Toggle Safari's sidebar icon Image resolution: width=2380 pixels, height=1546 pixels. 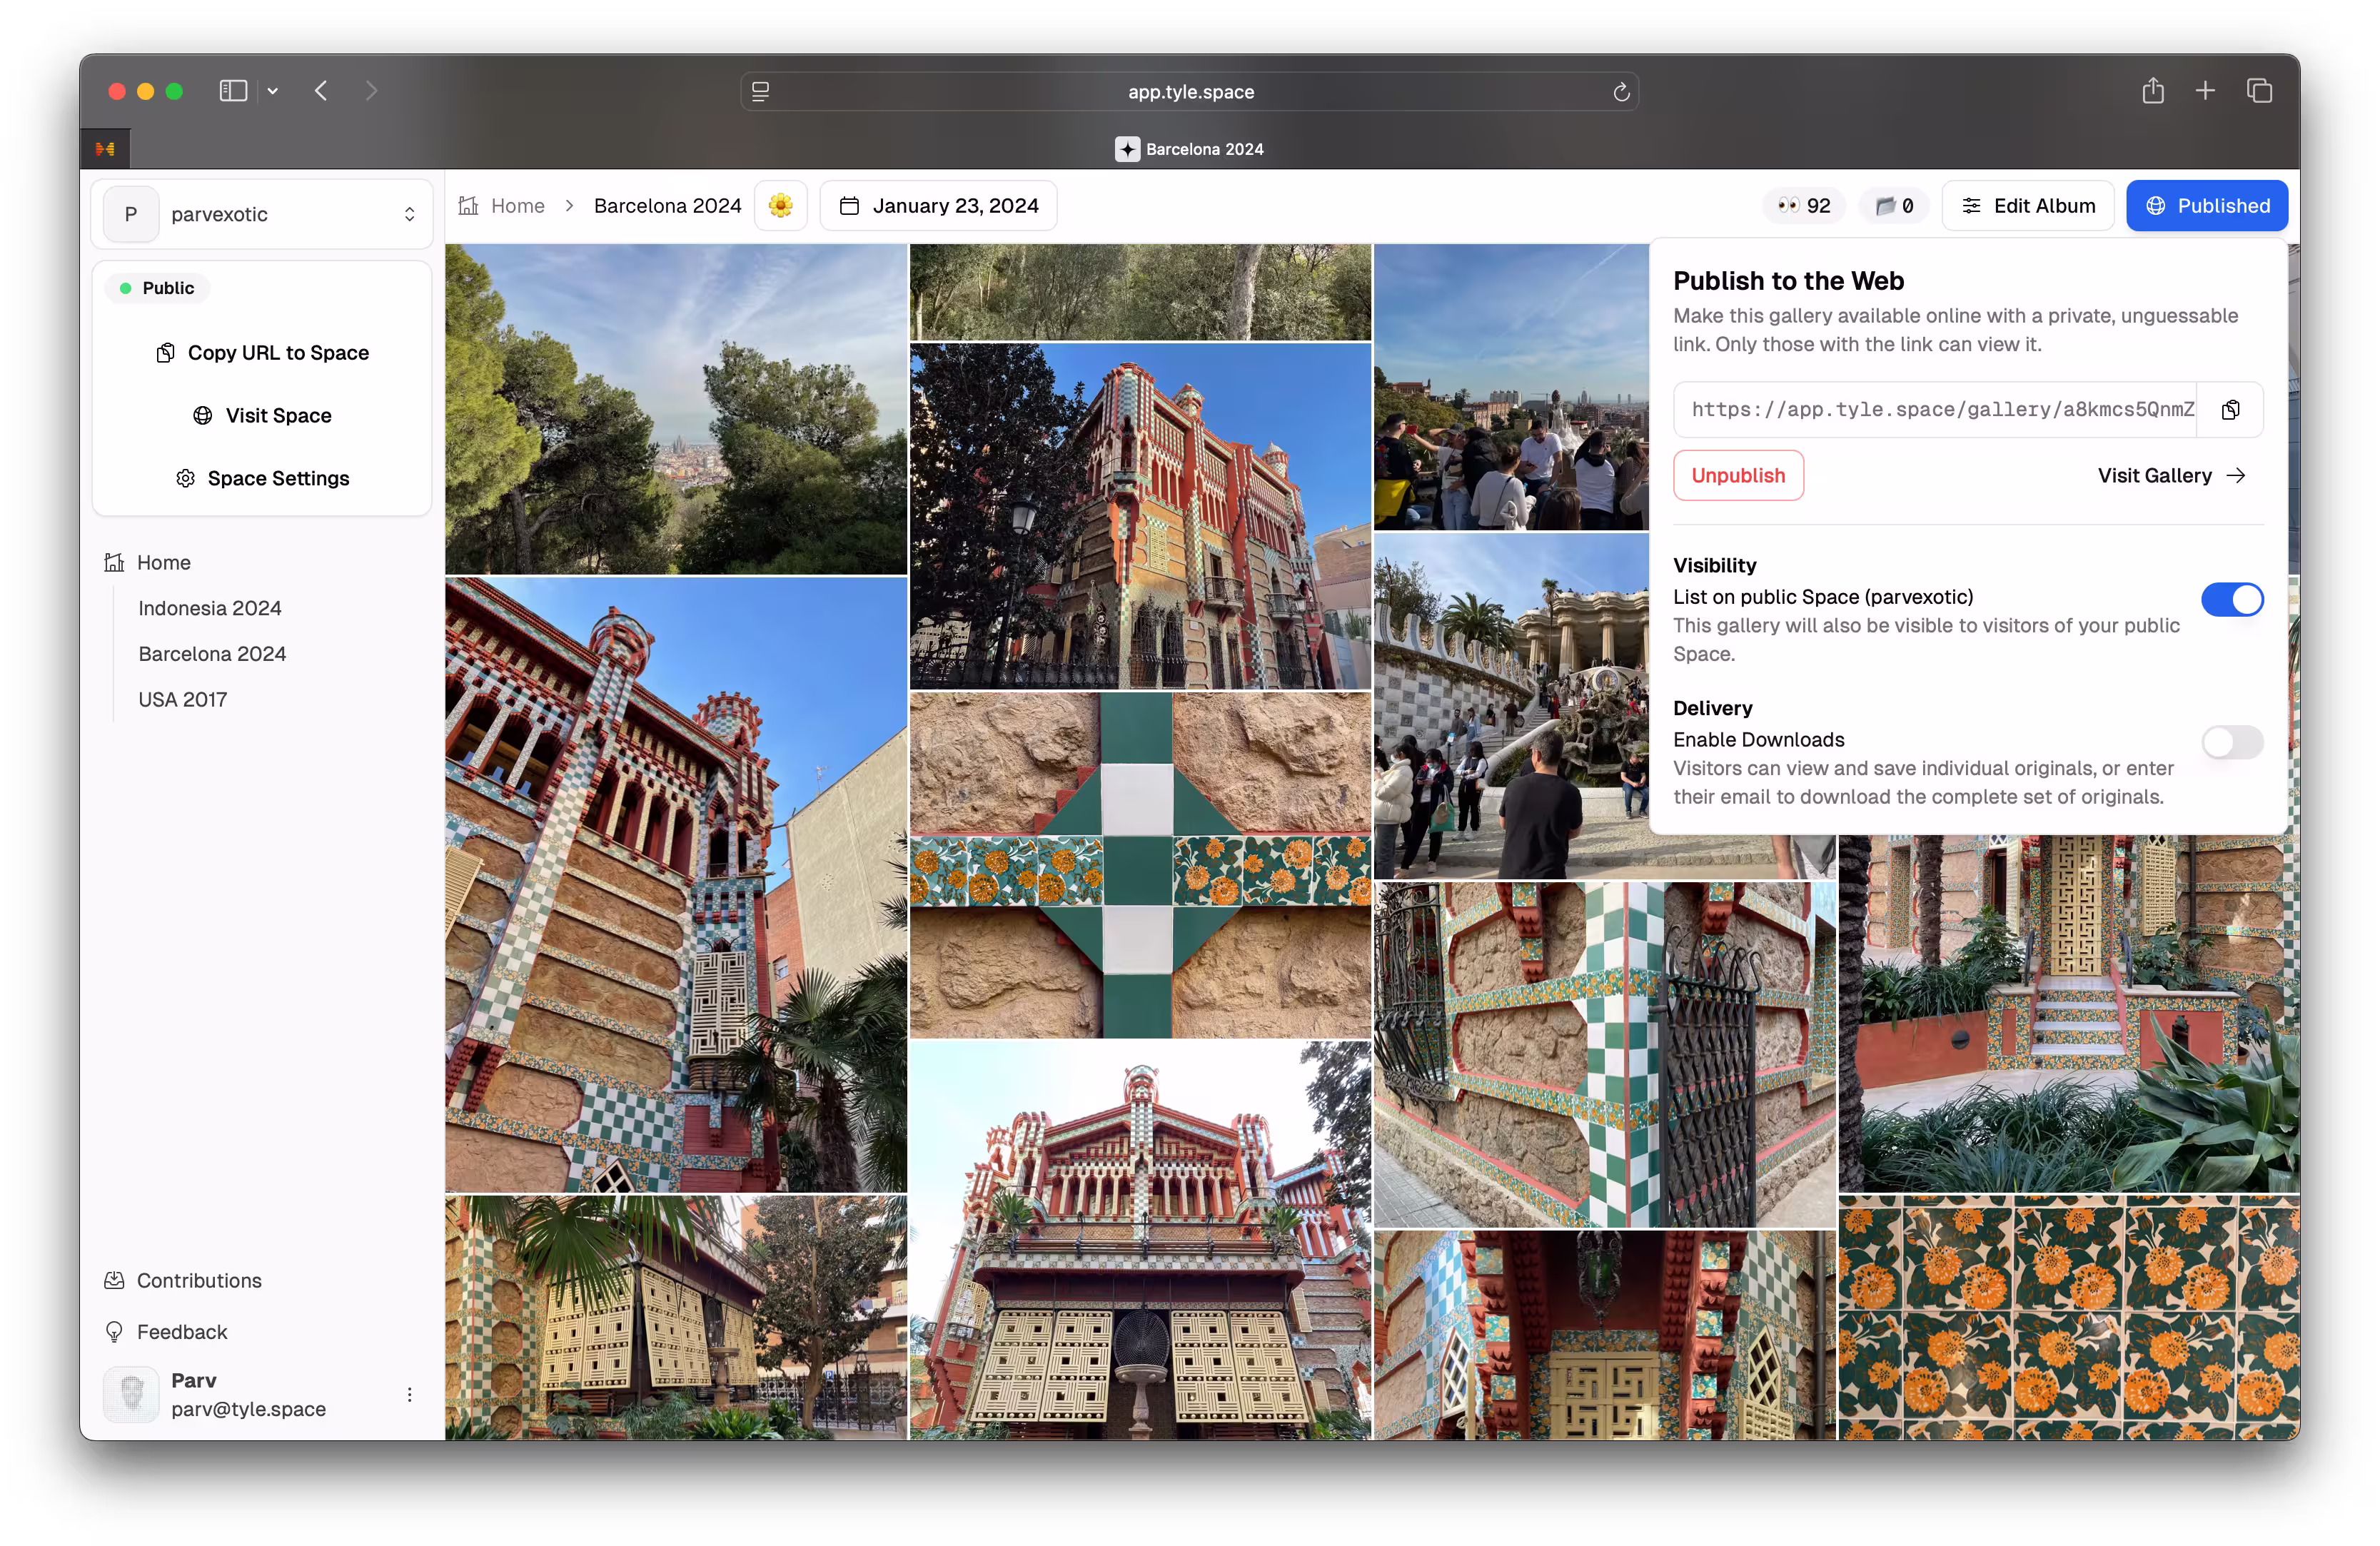point(233,91)
